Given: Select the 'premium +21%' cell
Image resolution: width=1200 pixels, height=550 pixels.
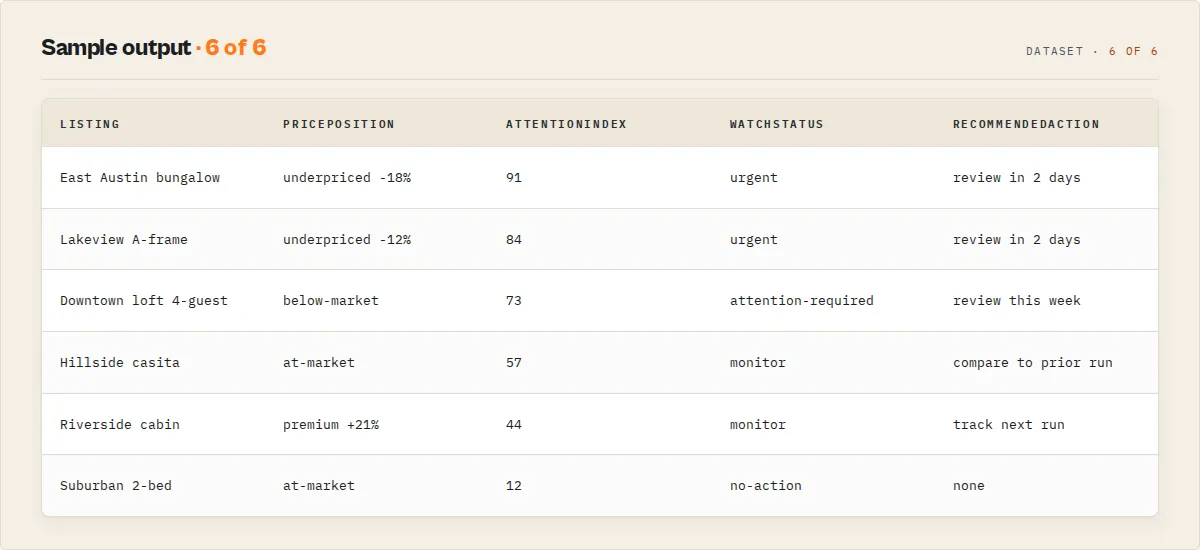Looking at the screenshot, I should click(x=331, y=425).
